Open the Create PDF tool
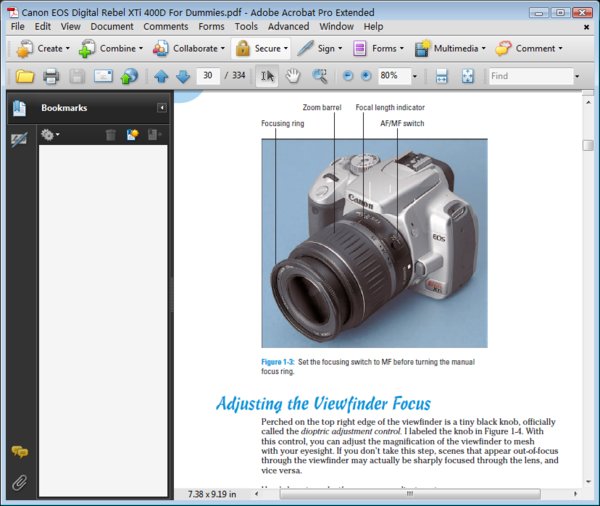 pos(24,49)
